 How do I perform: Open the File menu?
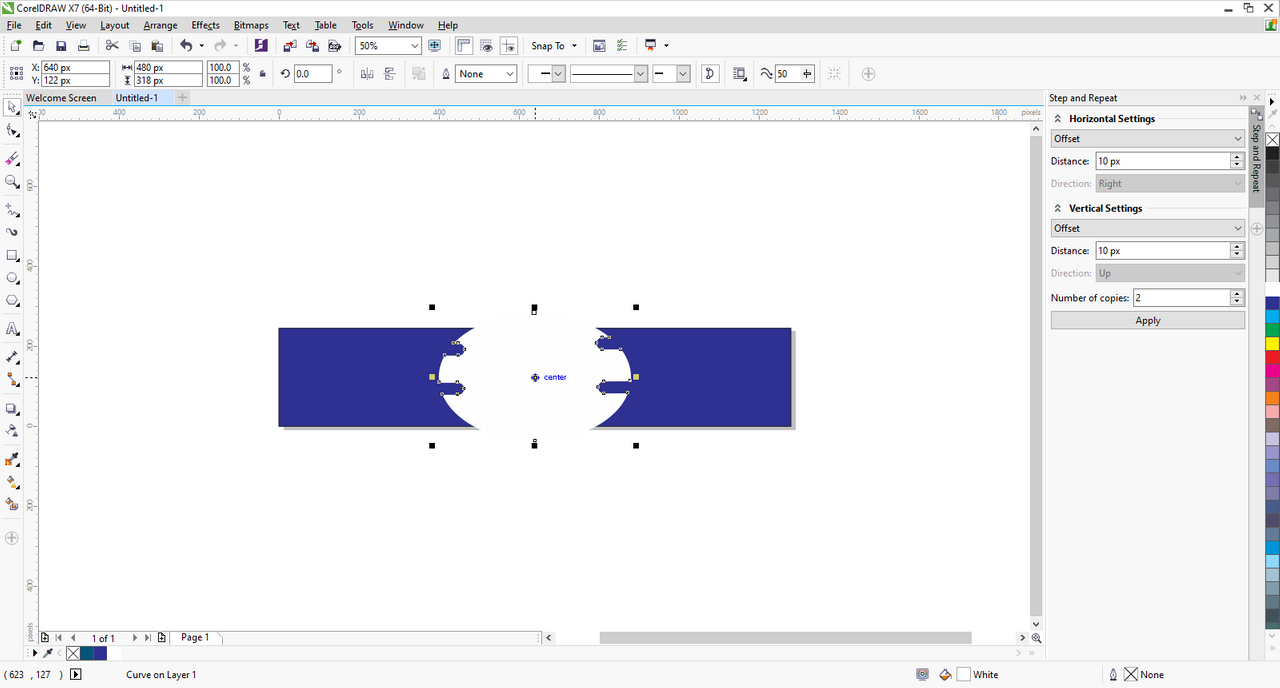(14, 25)
